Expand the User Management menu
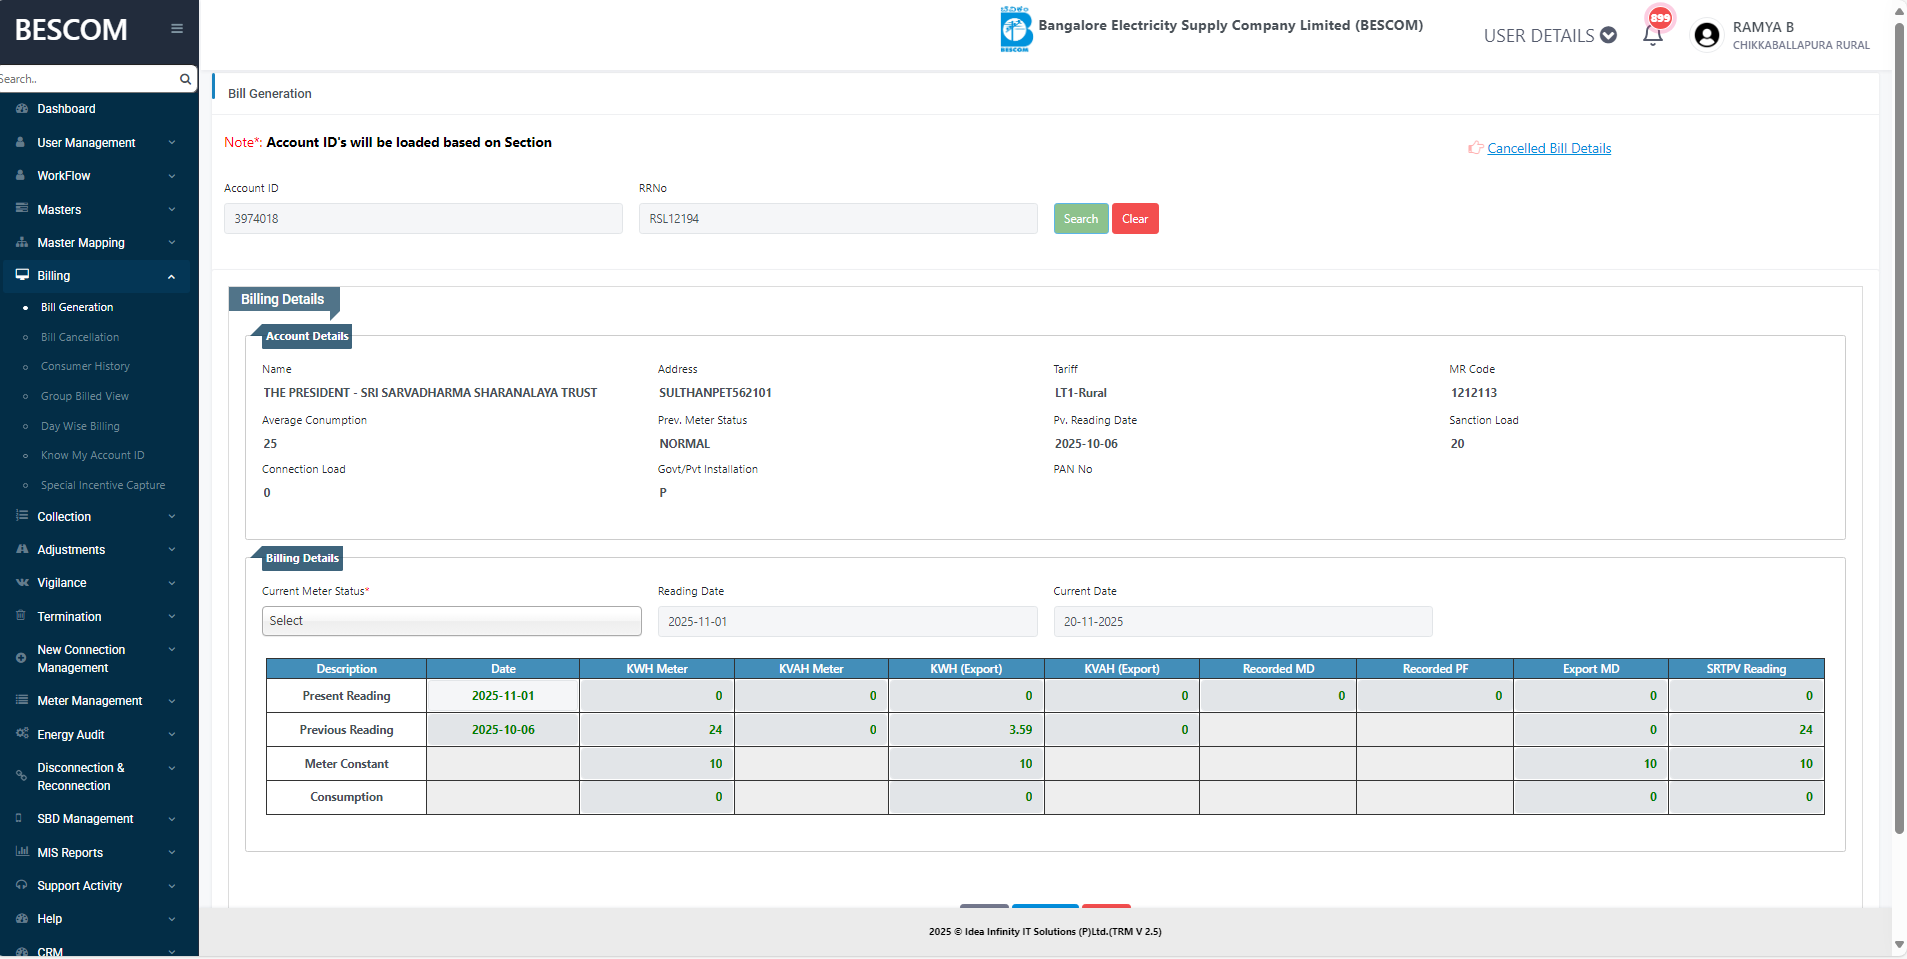 point(96,143)
